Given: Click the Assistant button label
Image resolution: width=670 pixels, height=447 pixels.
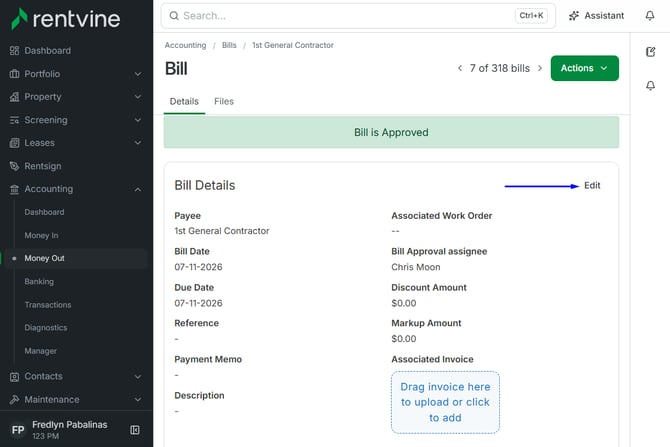Looking at the screenshot, I should click(604, 16).
